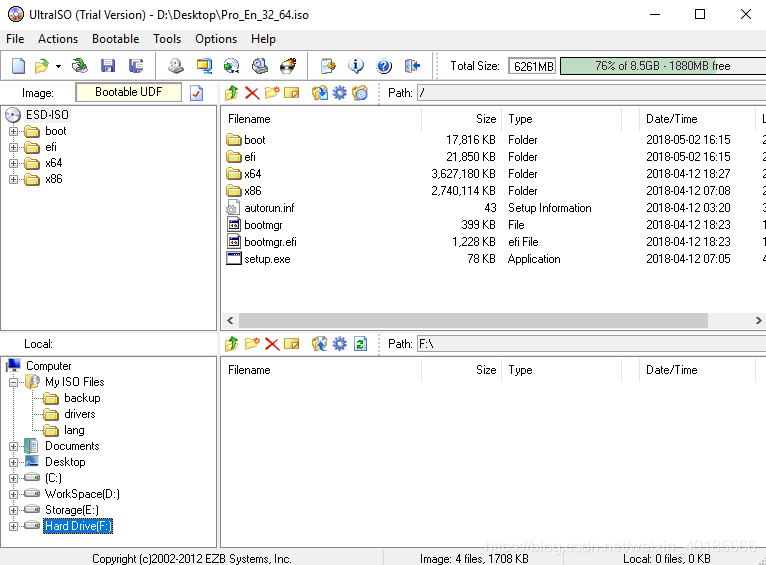The width and height of the screenshot is (766, 565).
Task: Click the Exit door icon
Action: [412, 65]
